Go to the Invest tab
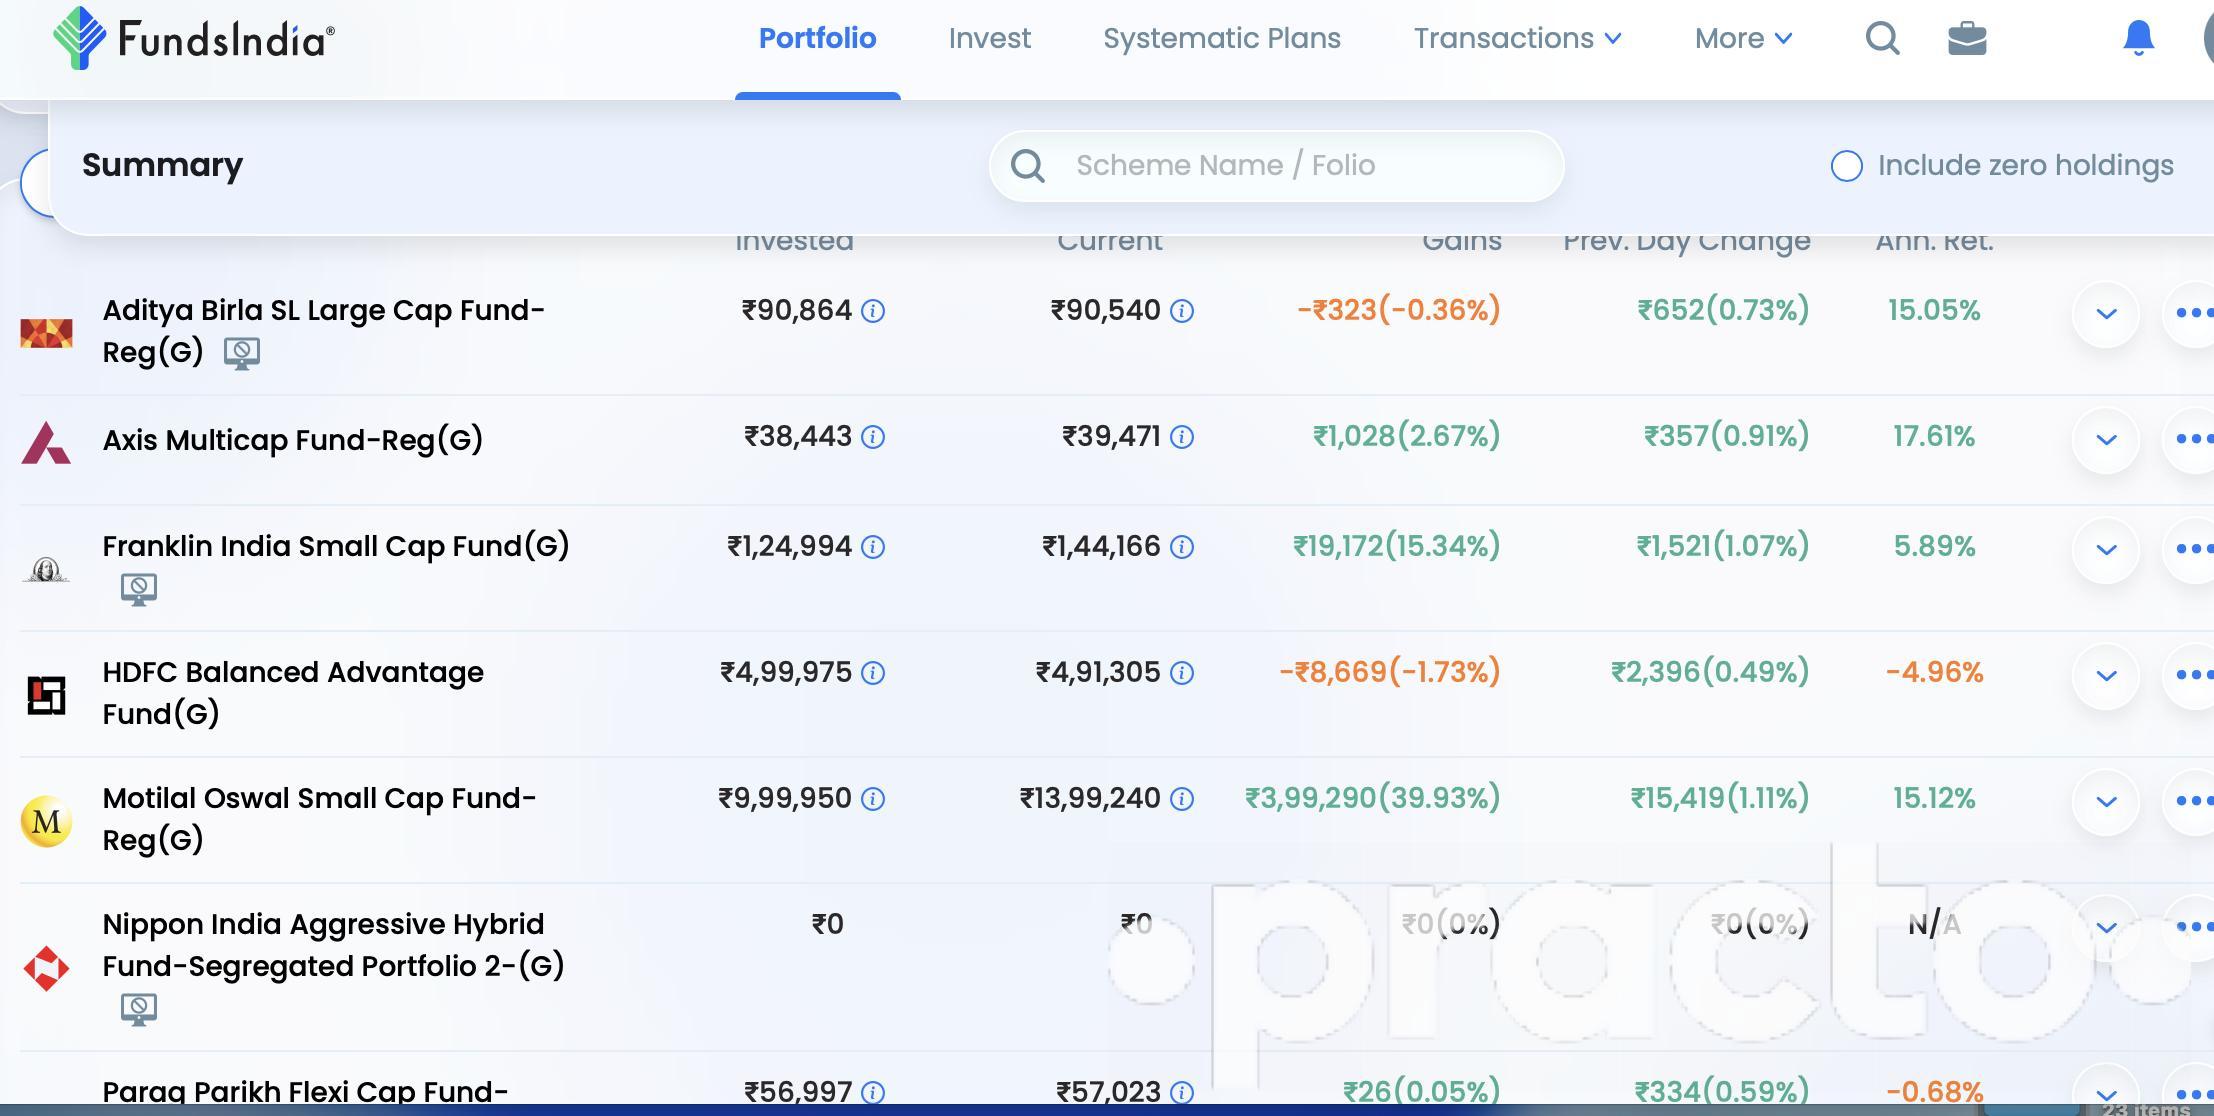Viewport: 2214px width, 1116px height. (989, 38)
